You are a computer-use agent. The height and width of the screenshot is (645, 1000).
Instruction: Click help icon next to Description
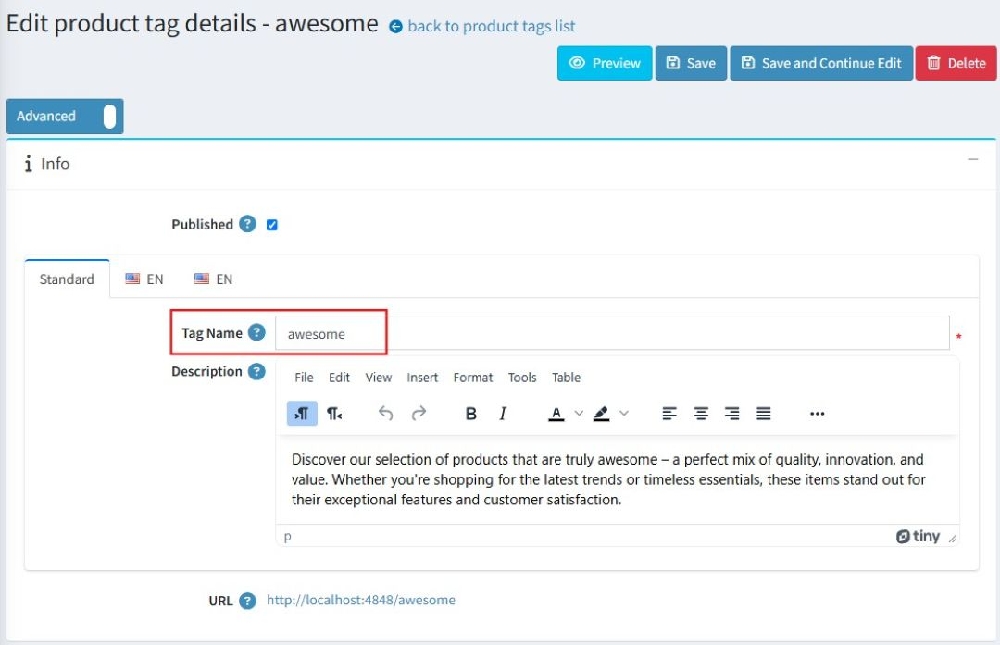tap(256, 371)
